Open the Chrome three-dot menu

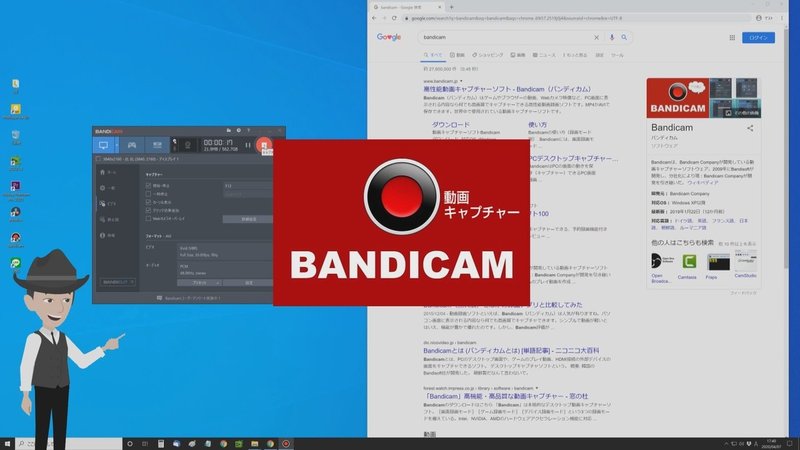coord(782,18)
